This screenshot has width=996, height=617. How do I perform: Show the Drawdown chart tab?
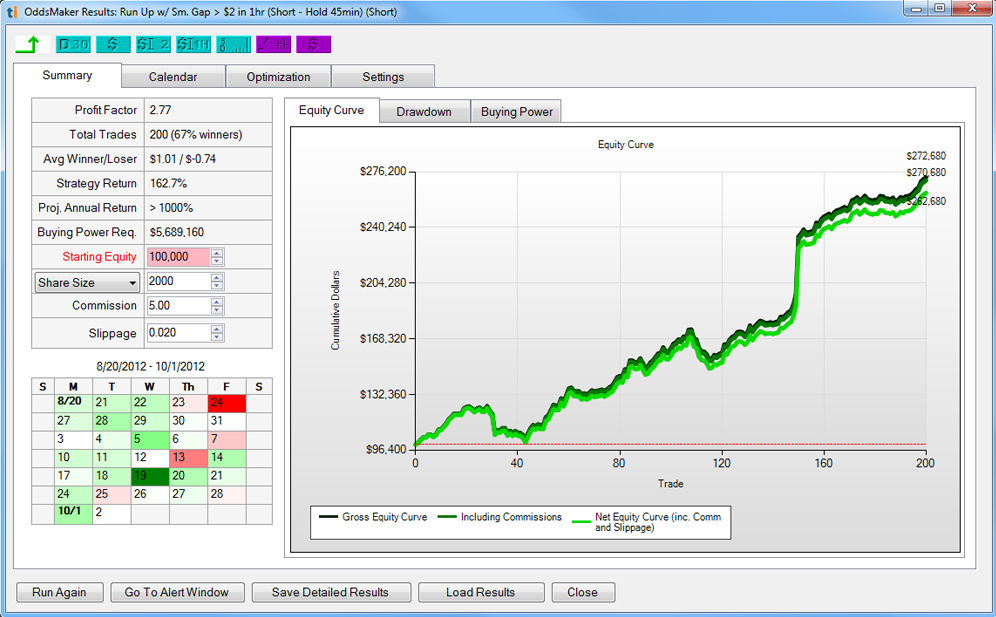pos(423,112)
